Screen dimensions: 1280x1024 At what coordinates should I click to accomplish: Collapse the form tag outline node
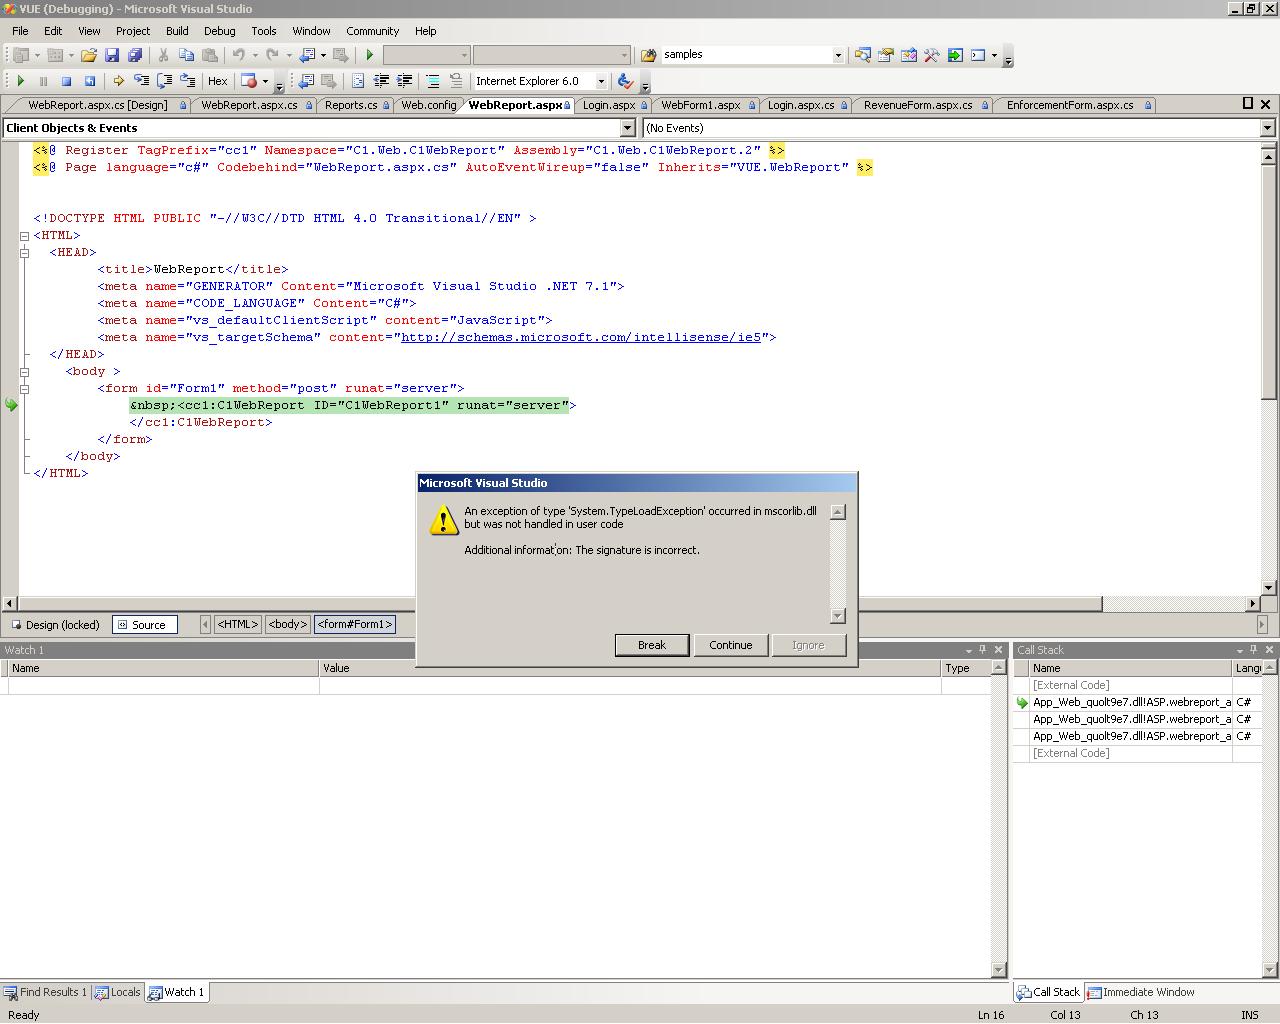point(25,389)
